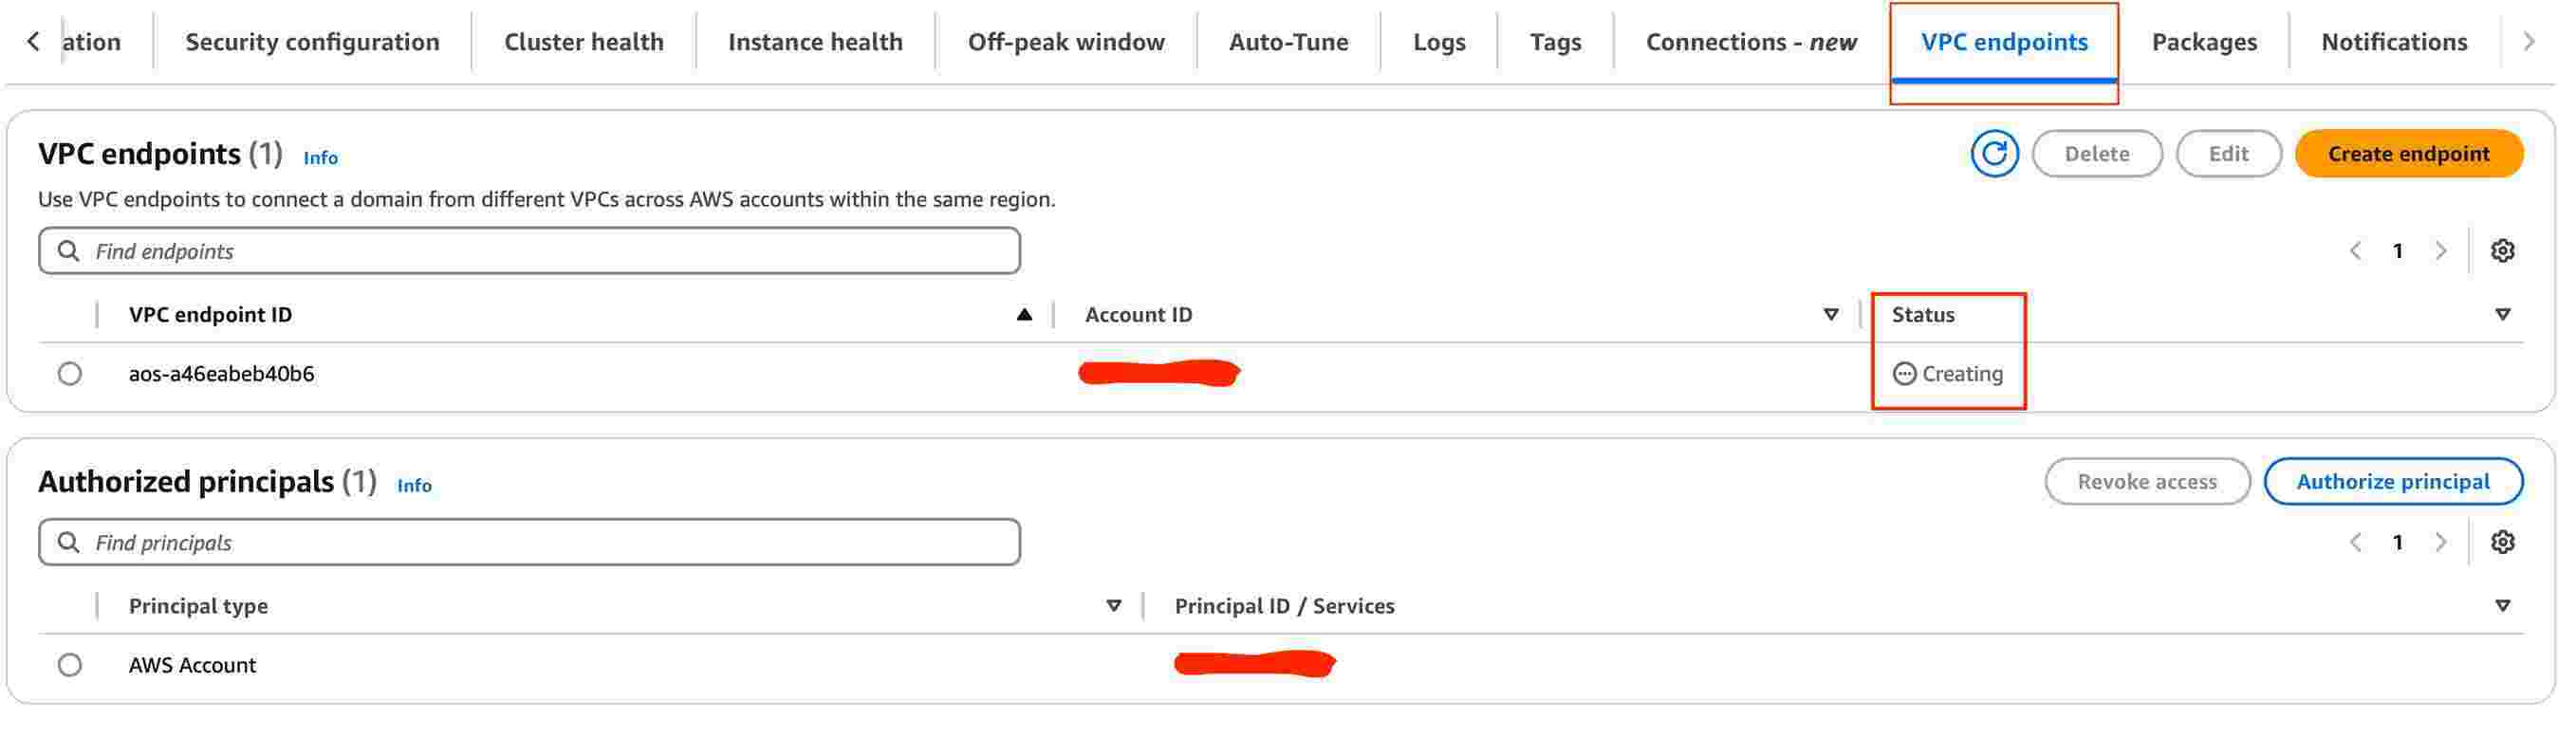
Task: Refresh the VPC endpoints list
Action: tap(1993, 154)
